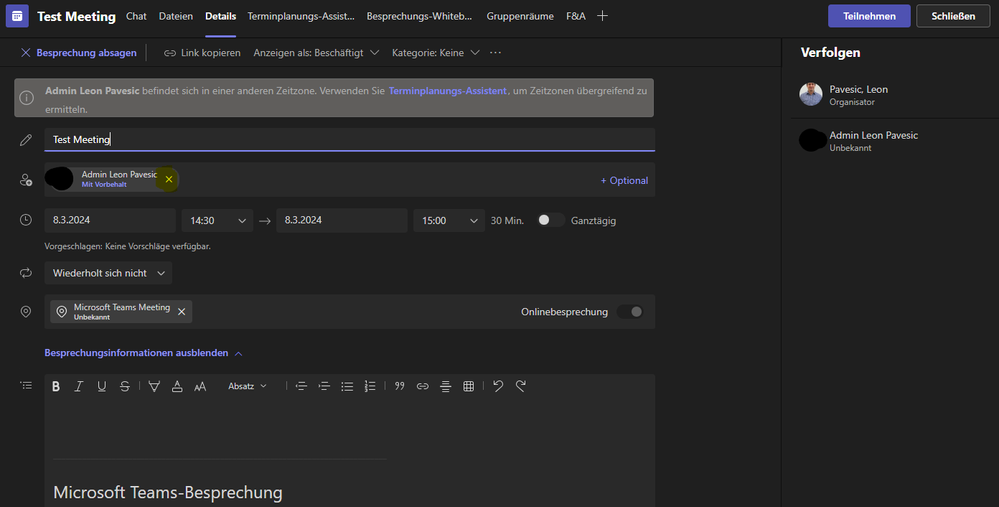Switch to the Dateien tab
The image size is (999, 507).
click(176, 16)
